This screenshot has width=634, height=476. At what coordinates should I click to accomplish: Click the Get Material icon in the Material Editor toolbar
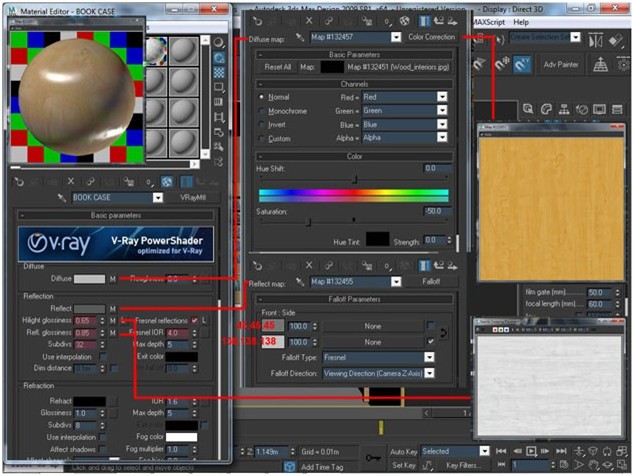(19, 182)
